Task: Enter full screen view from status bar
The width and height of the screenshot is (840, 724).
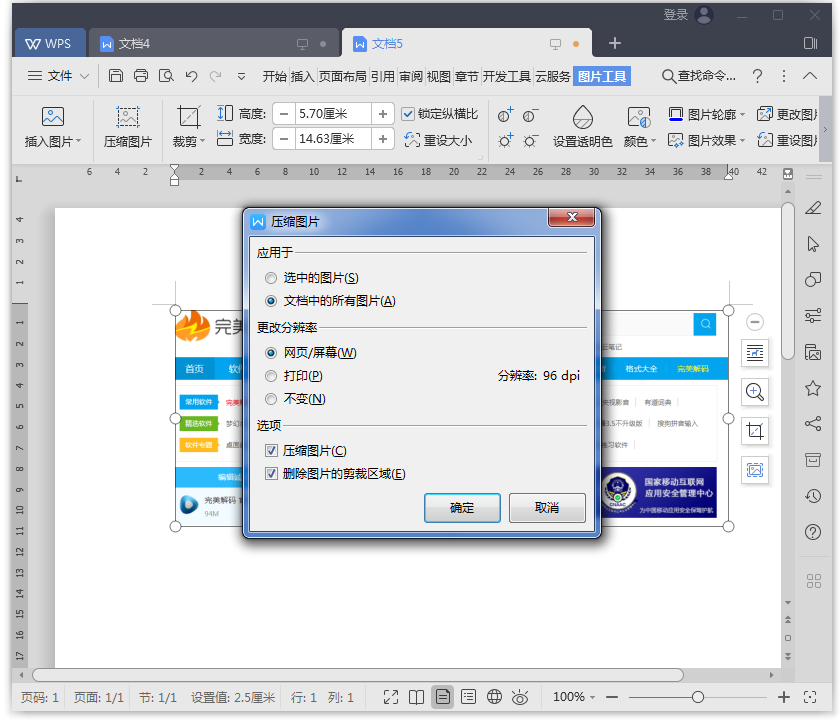Action: pyautogui.click(x=391, y=697)
